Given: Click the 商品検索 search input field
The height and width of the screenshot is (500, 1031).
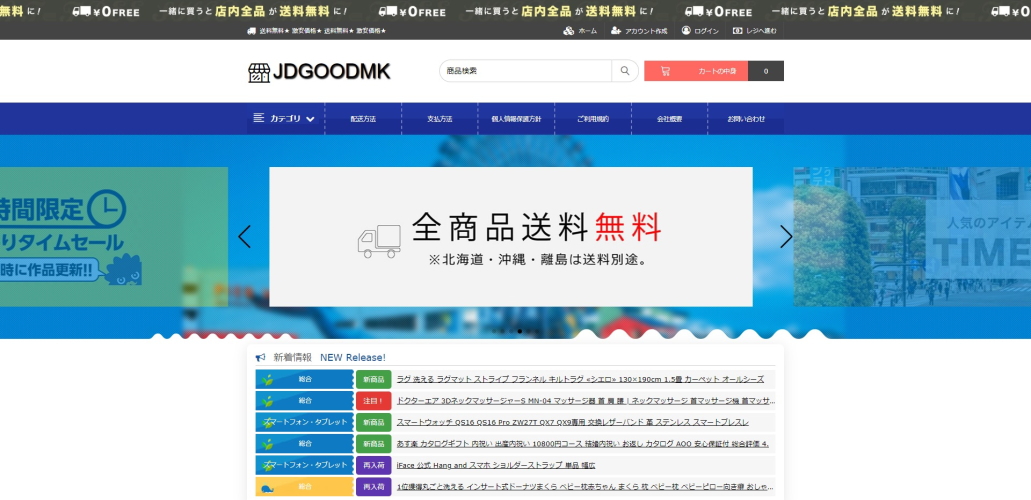Looking at the screenshot, I should click(x=525, y=71).
